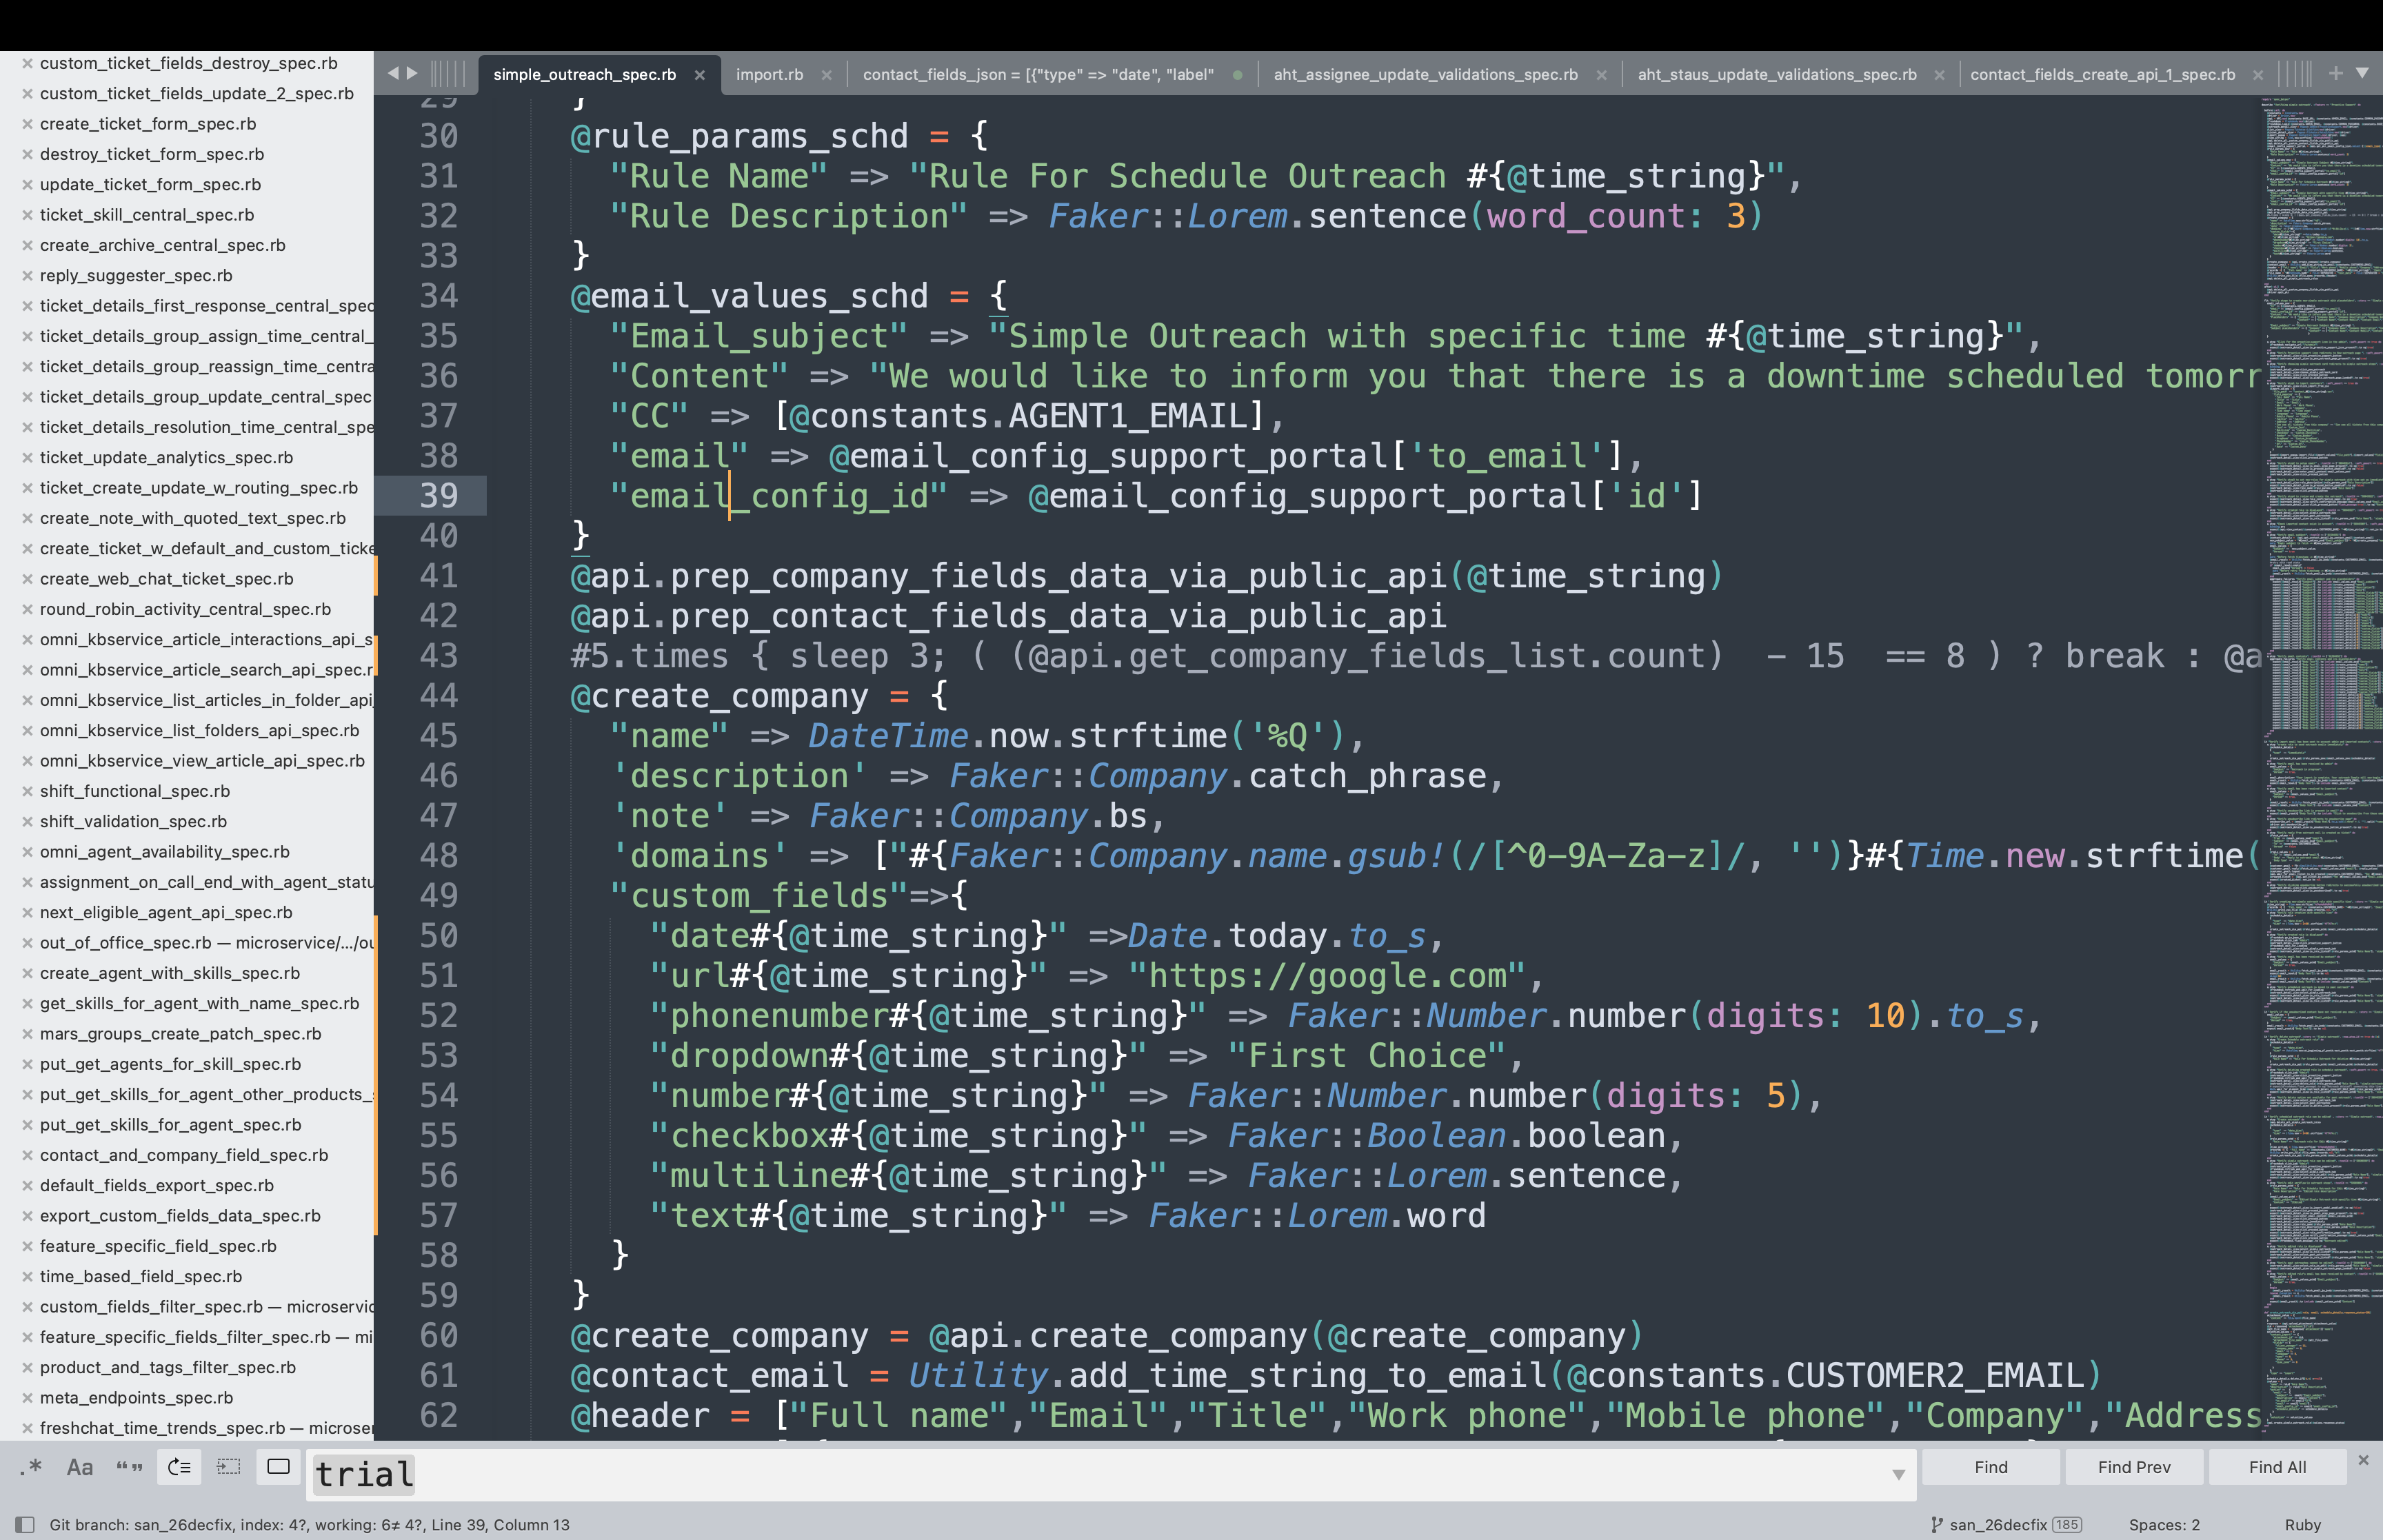Open Ruby syntax selector in status bar
The width and height of the screenshot is (2383, 1540).
click(x=2302, y=1525)
